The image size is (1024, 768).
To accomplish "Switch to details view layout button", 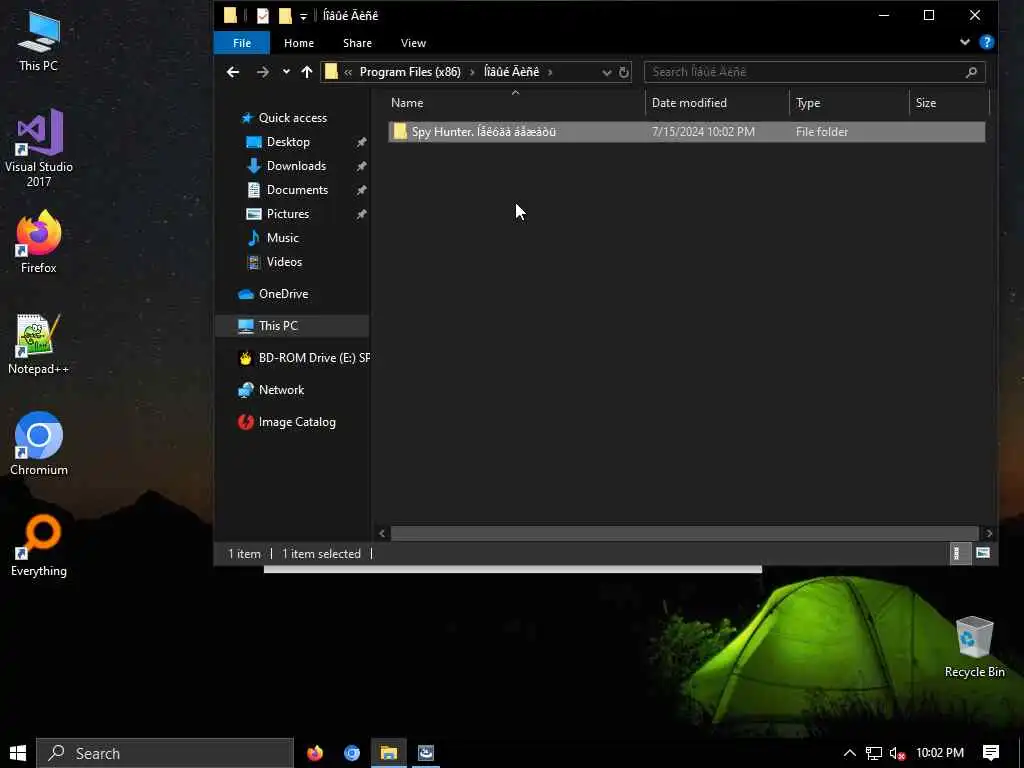I will point(958,554).
